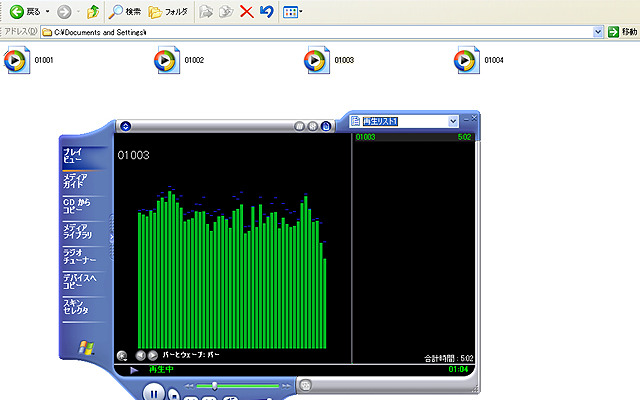
Task: Click the left grey round button above visualization
Action: tap(299, 127)
